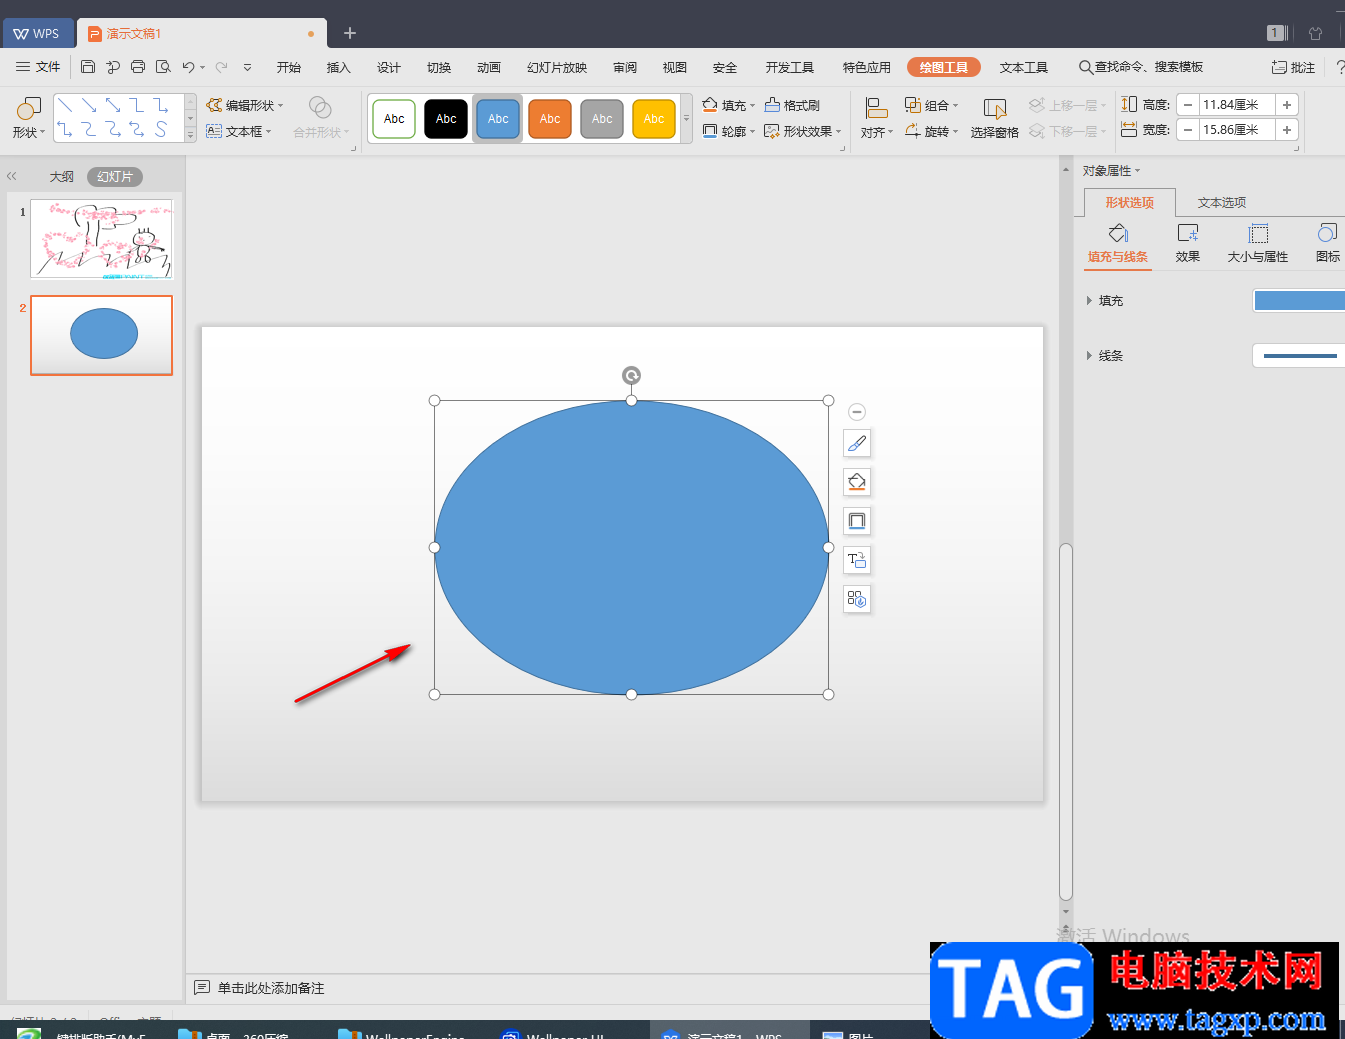The image size is (1345, 1039).
Task: Open the 选择窗格 selection pane
Action: click(x=994, y=118)
